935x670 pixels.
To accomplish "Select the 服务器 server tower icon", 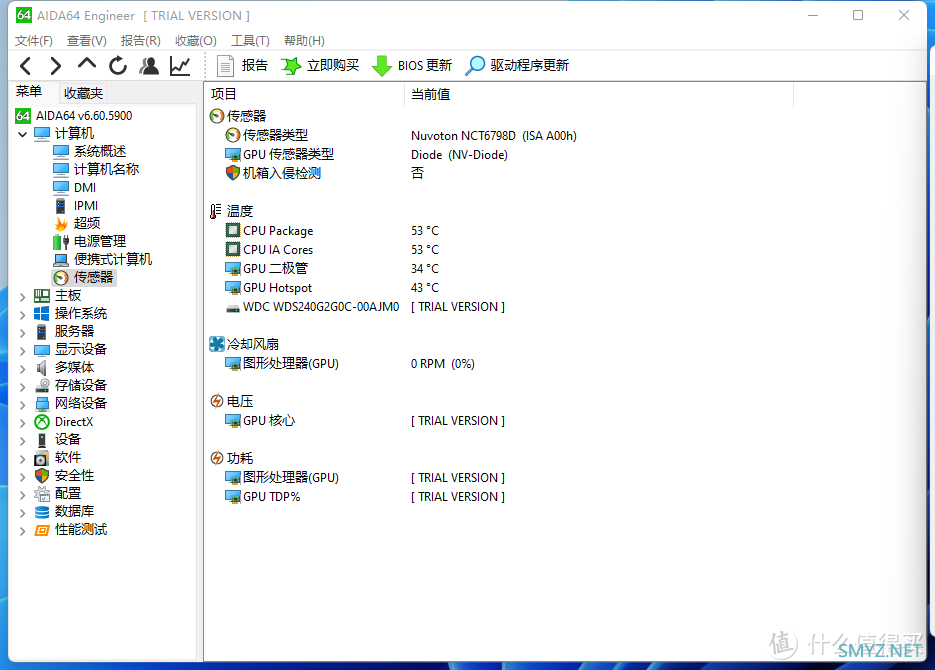I will pyautogui.click(x=42, y=331).
